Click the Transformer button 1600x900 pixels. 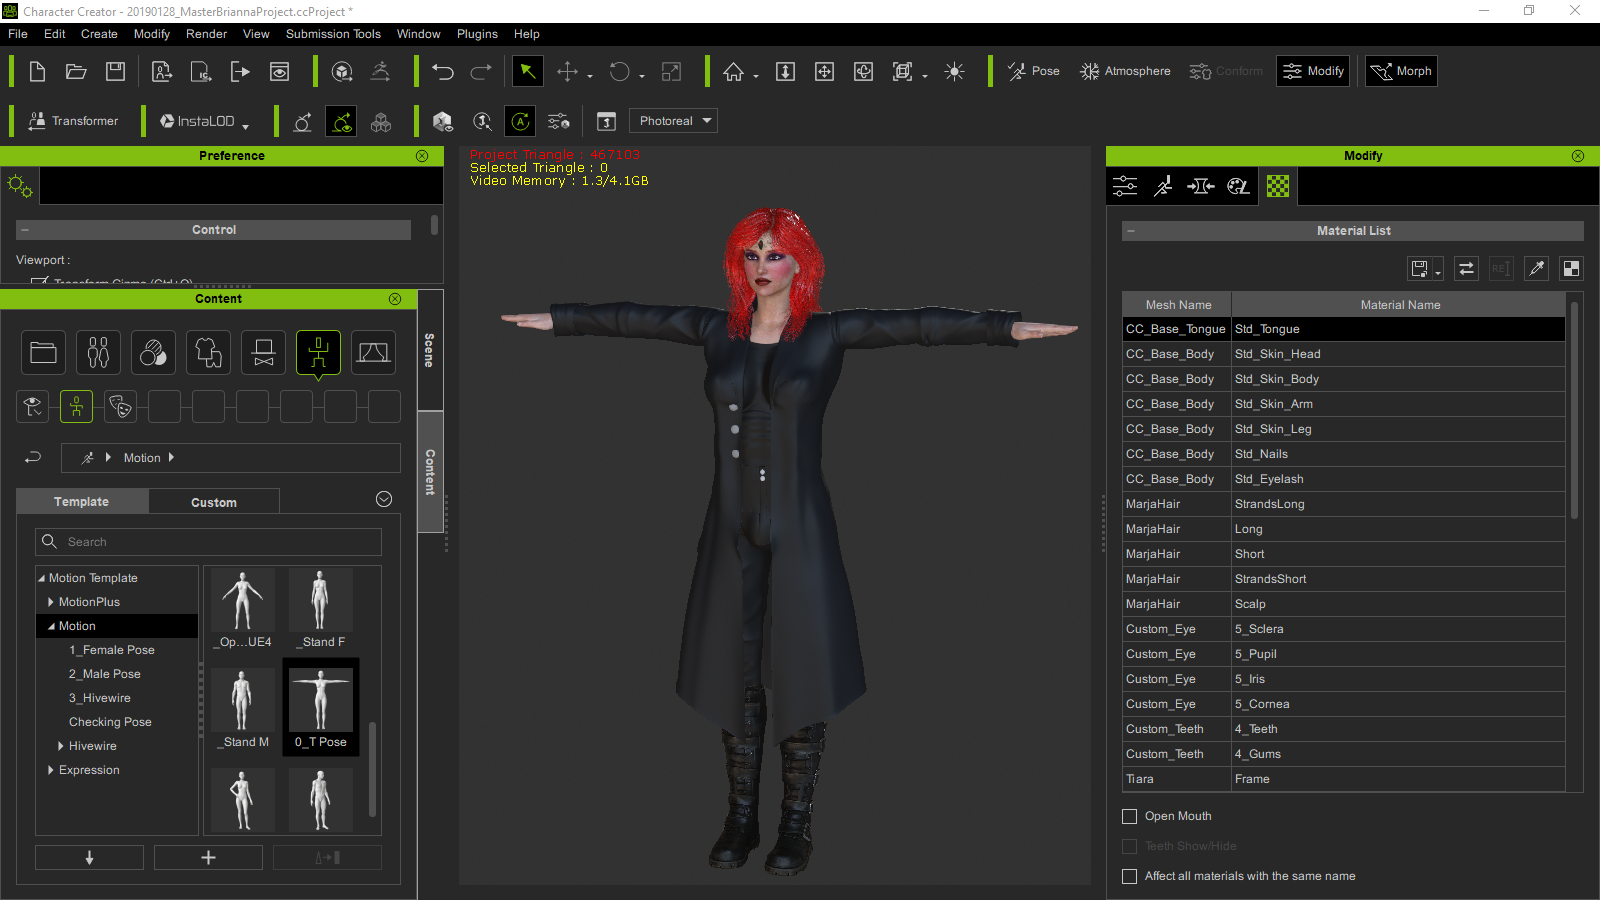(73, 121)
